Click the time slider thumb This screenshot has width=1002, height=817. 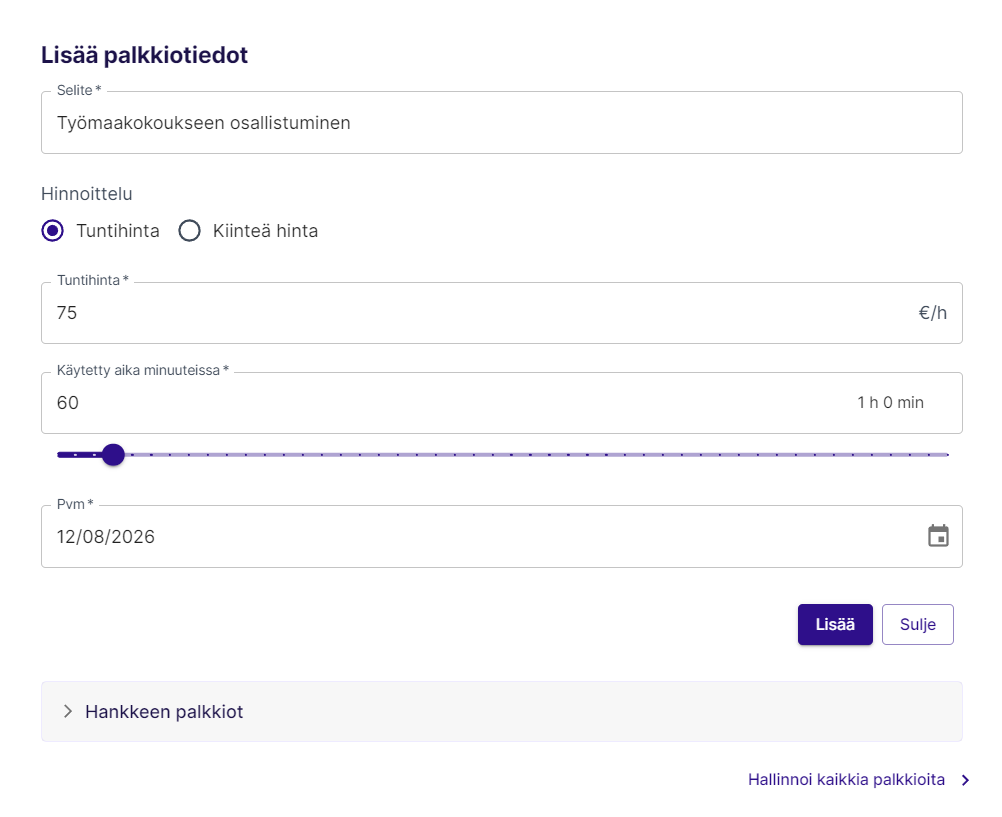tap(113, 455)
